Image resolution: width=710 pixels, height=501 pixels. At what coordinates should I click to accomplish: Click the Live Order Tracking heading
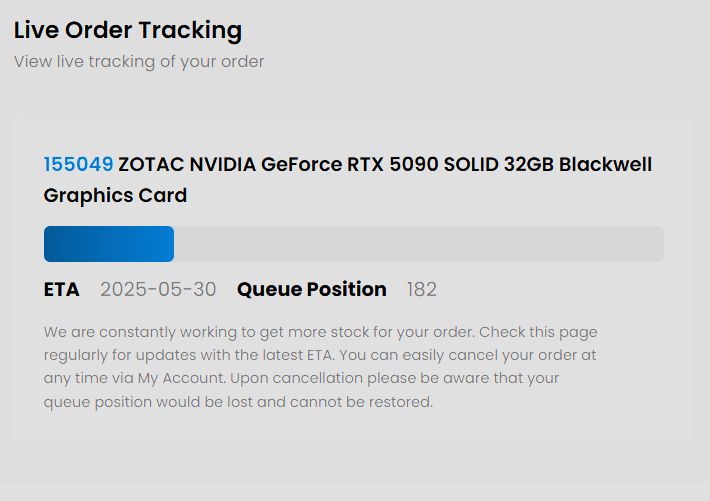pyautogui.click(x=127, y=30)
